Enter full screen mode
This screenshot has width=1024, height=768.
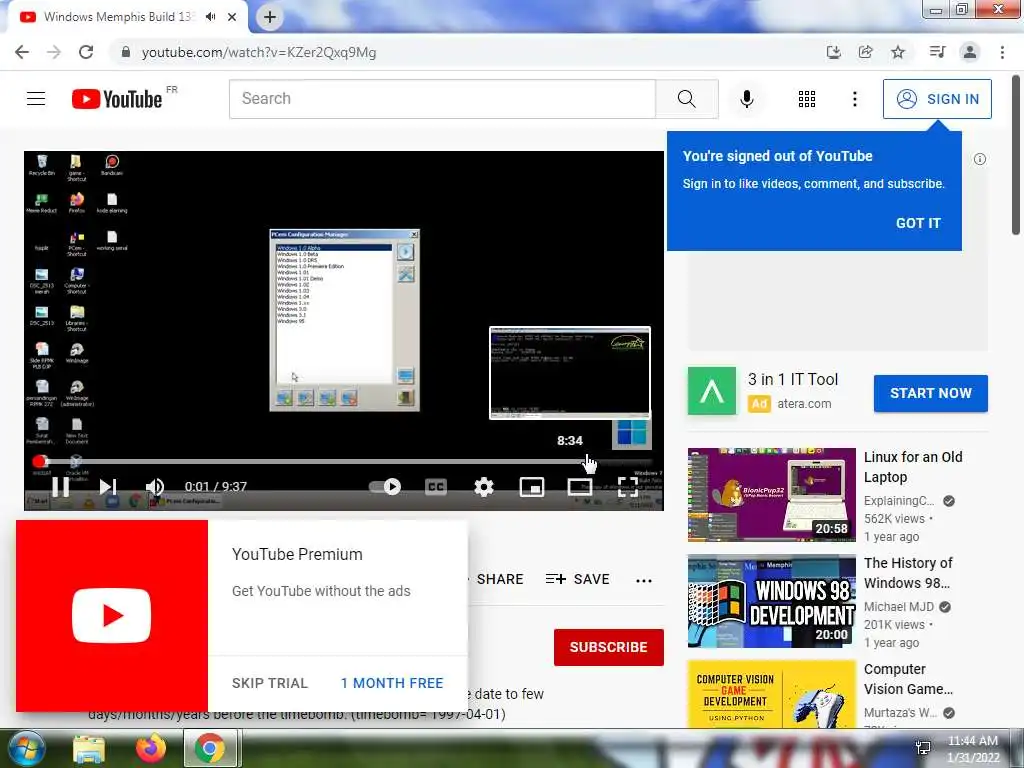628,487
